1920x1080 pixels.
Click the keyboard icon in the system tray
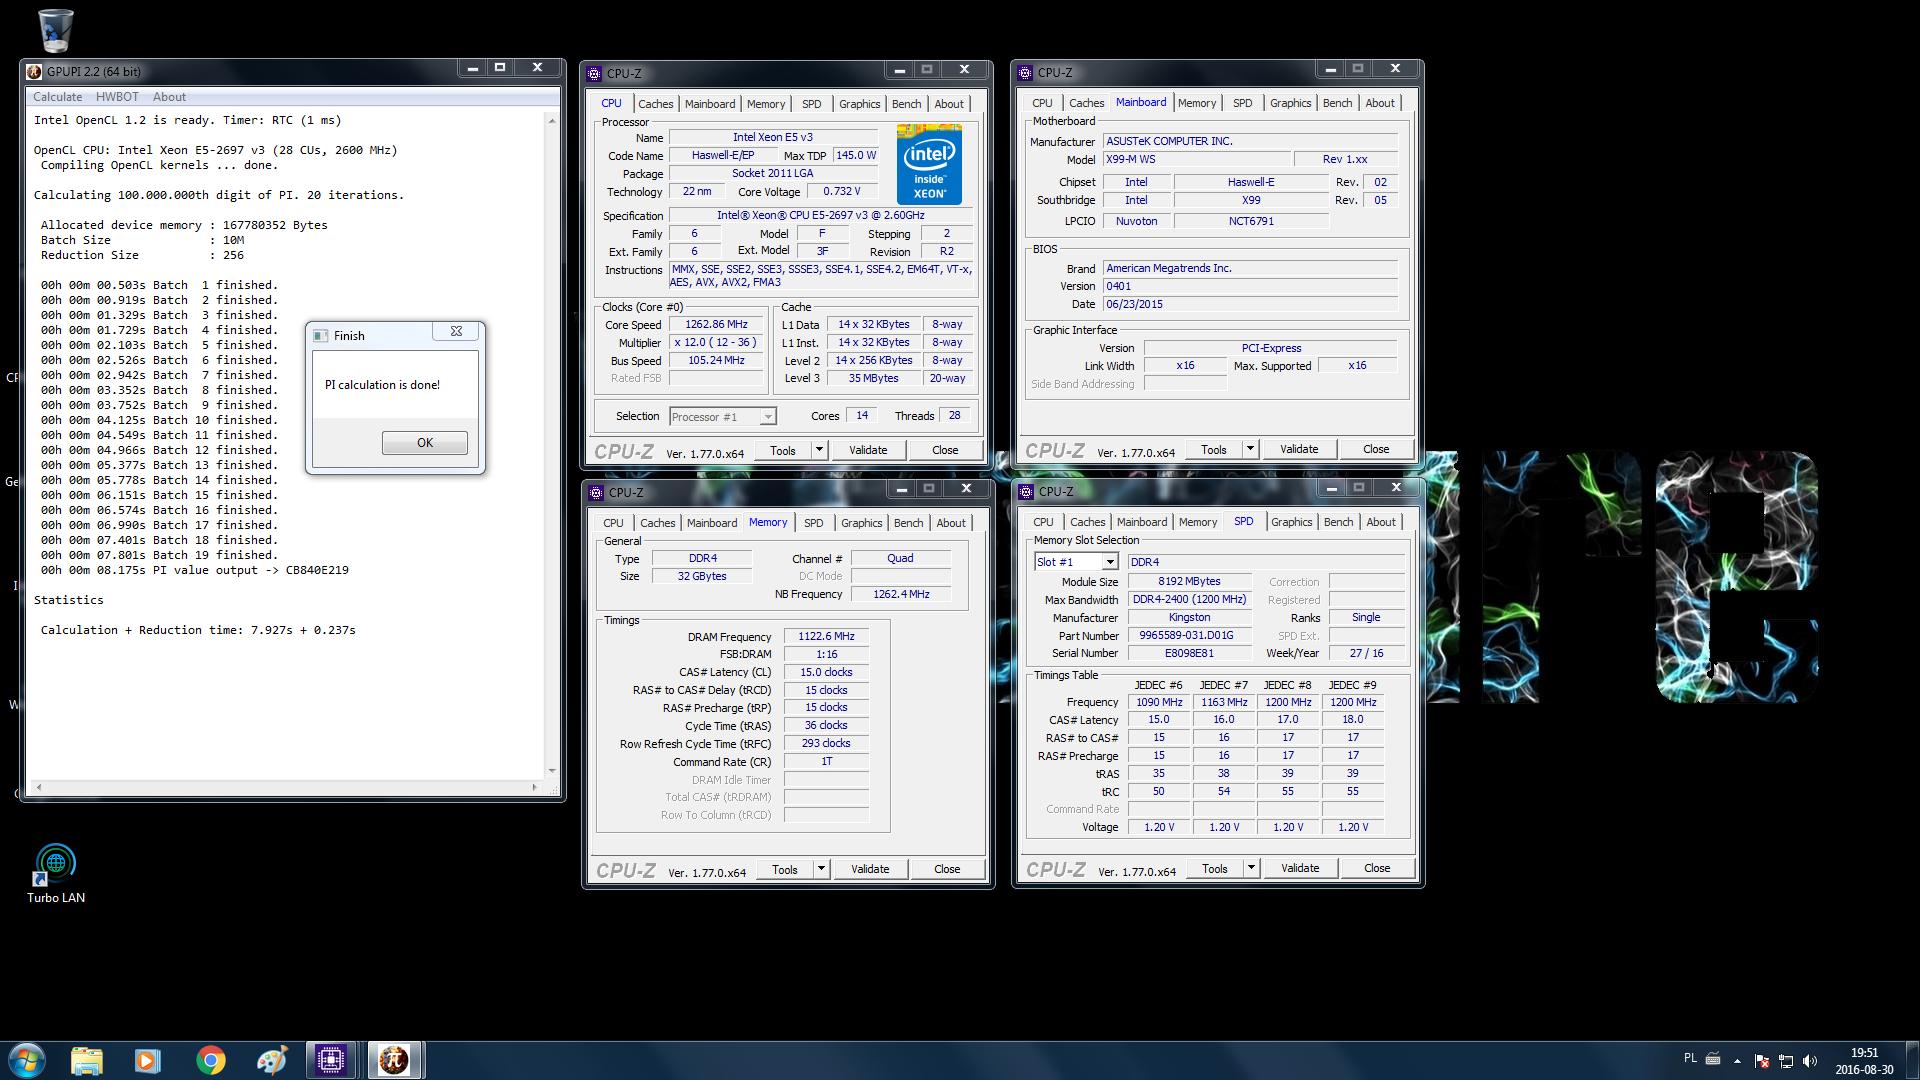[x=1712, y=1059]
